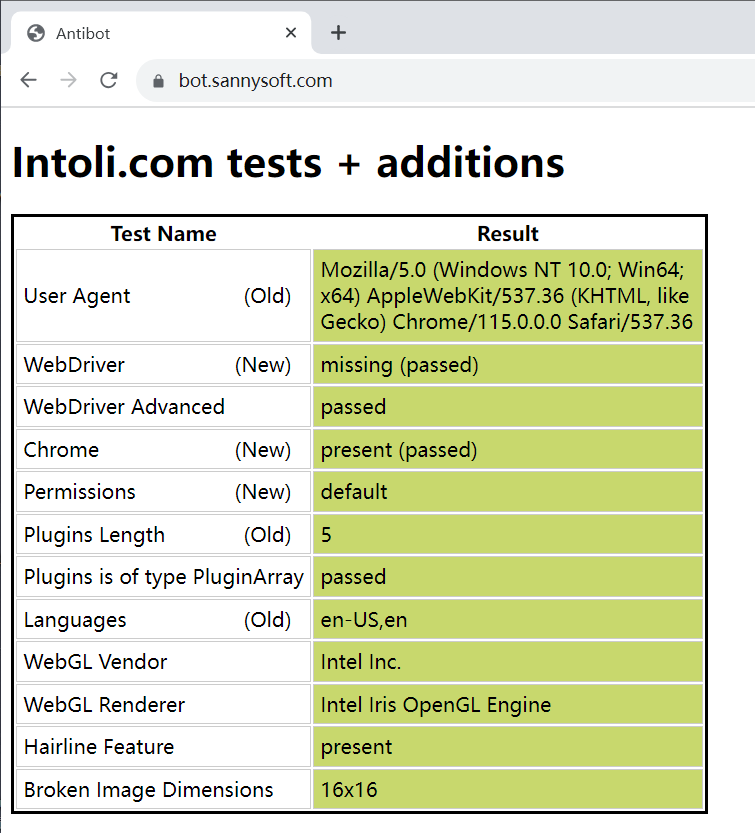Click the browser back arrow
The height and width of the screenshot is (833, 755).
(x=28, y=81)
